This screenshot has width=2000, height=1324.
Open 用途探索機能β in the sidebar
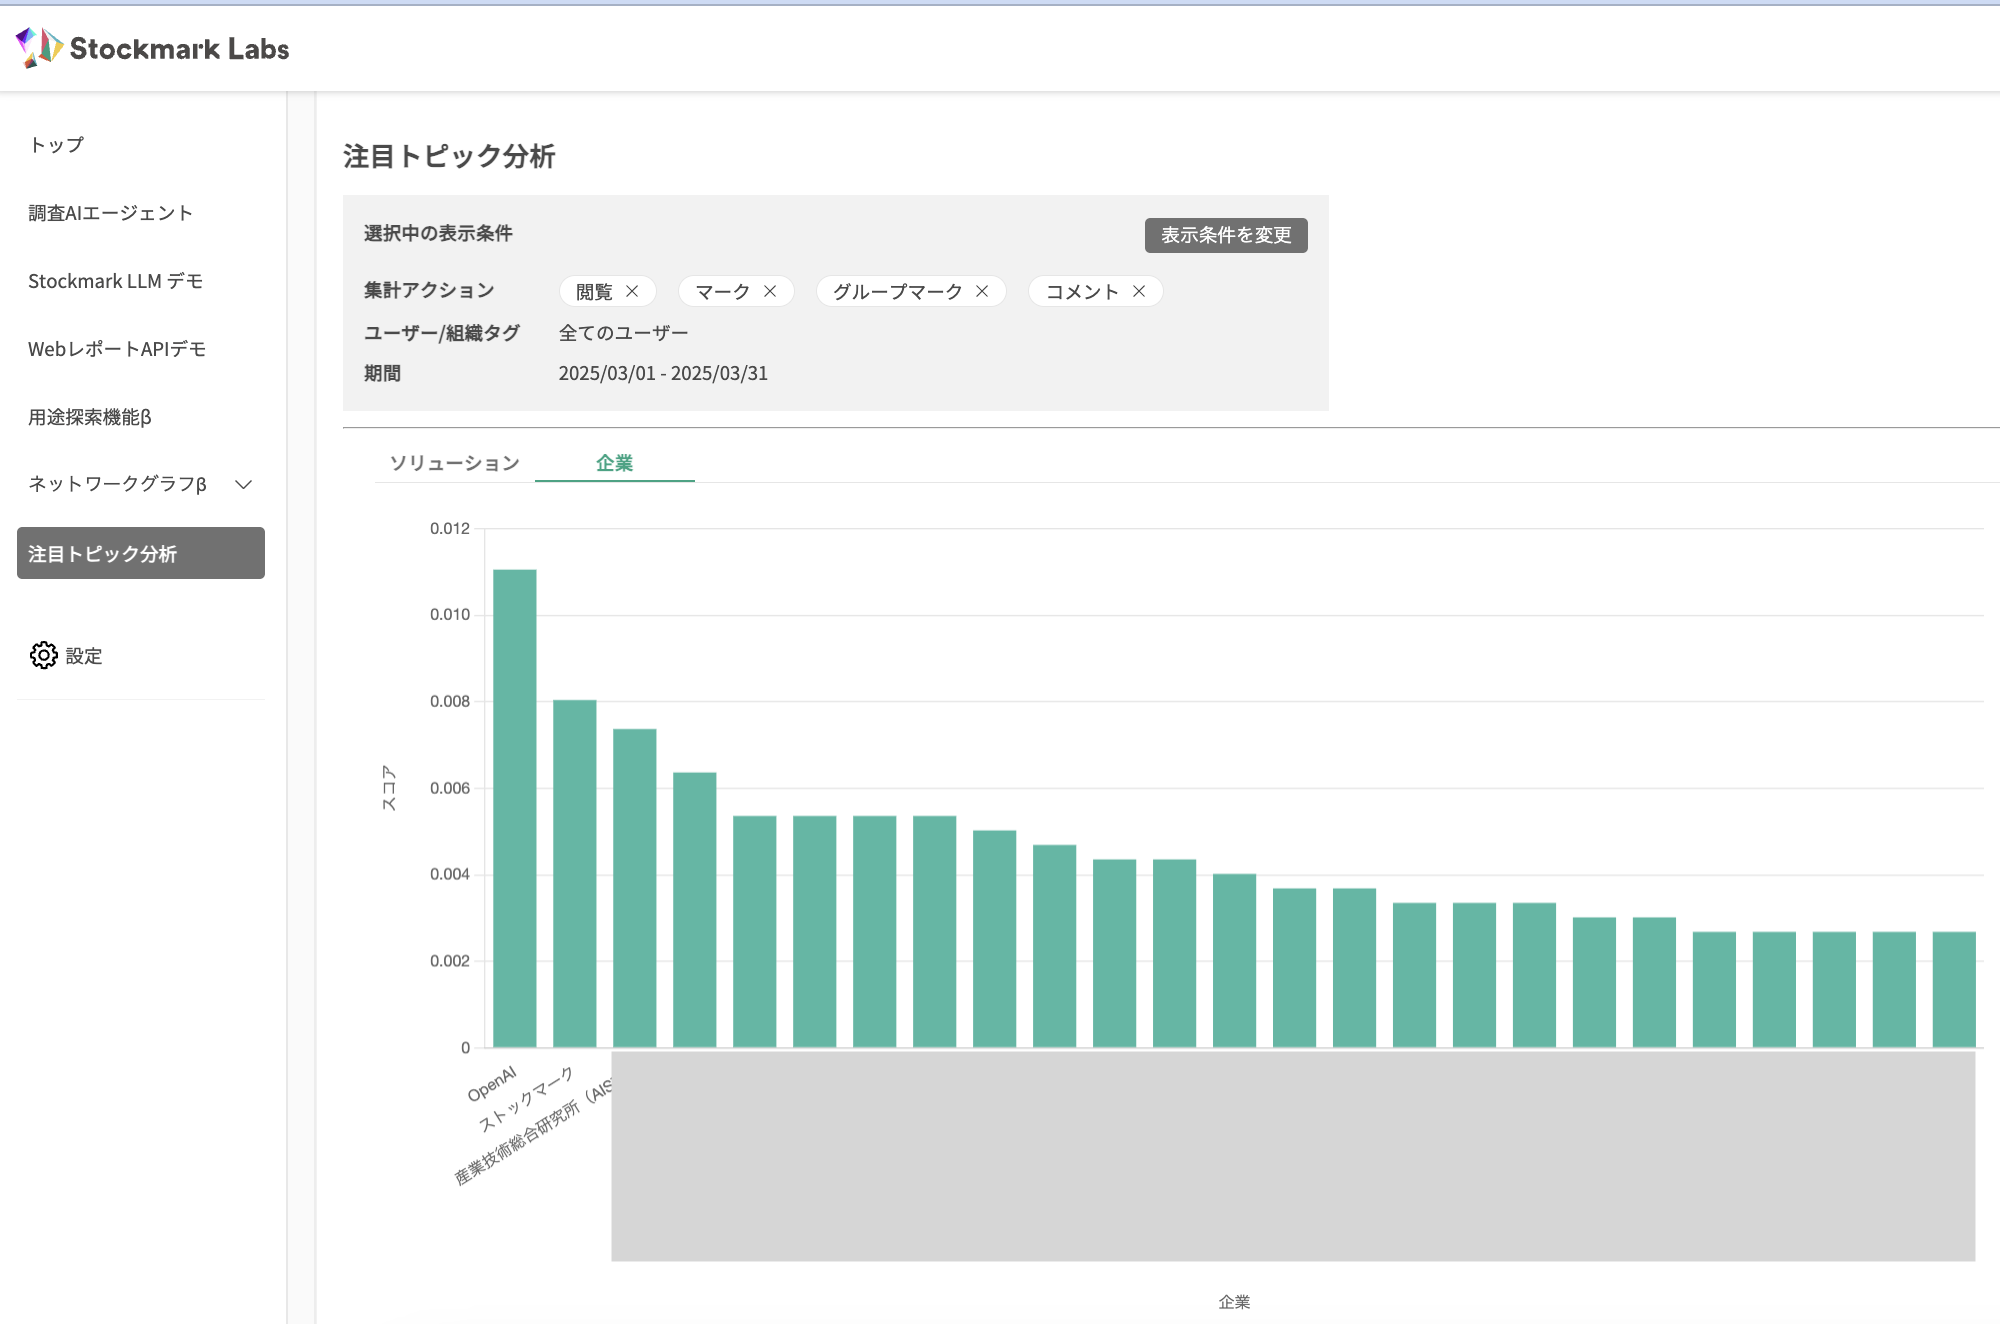point(90,417)
